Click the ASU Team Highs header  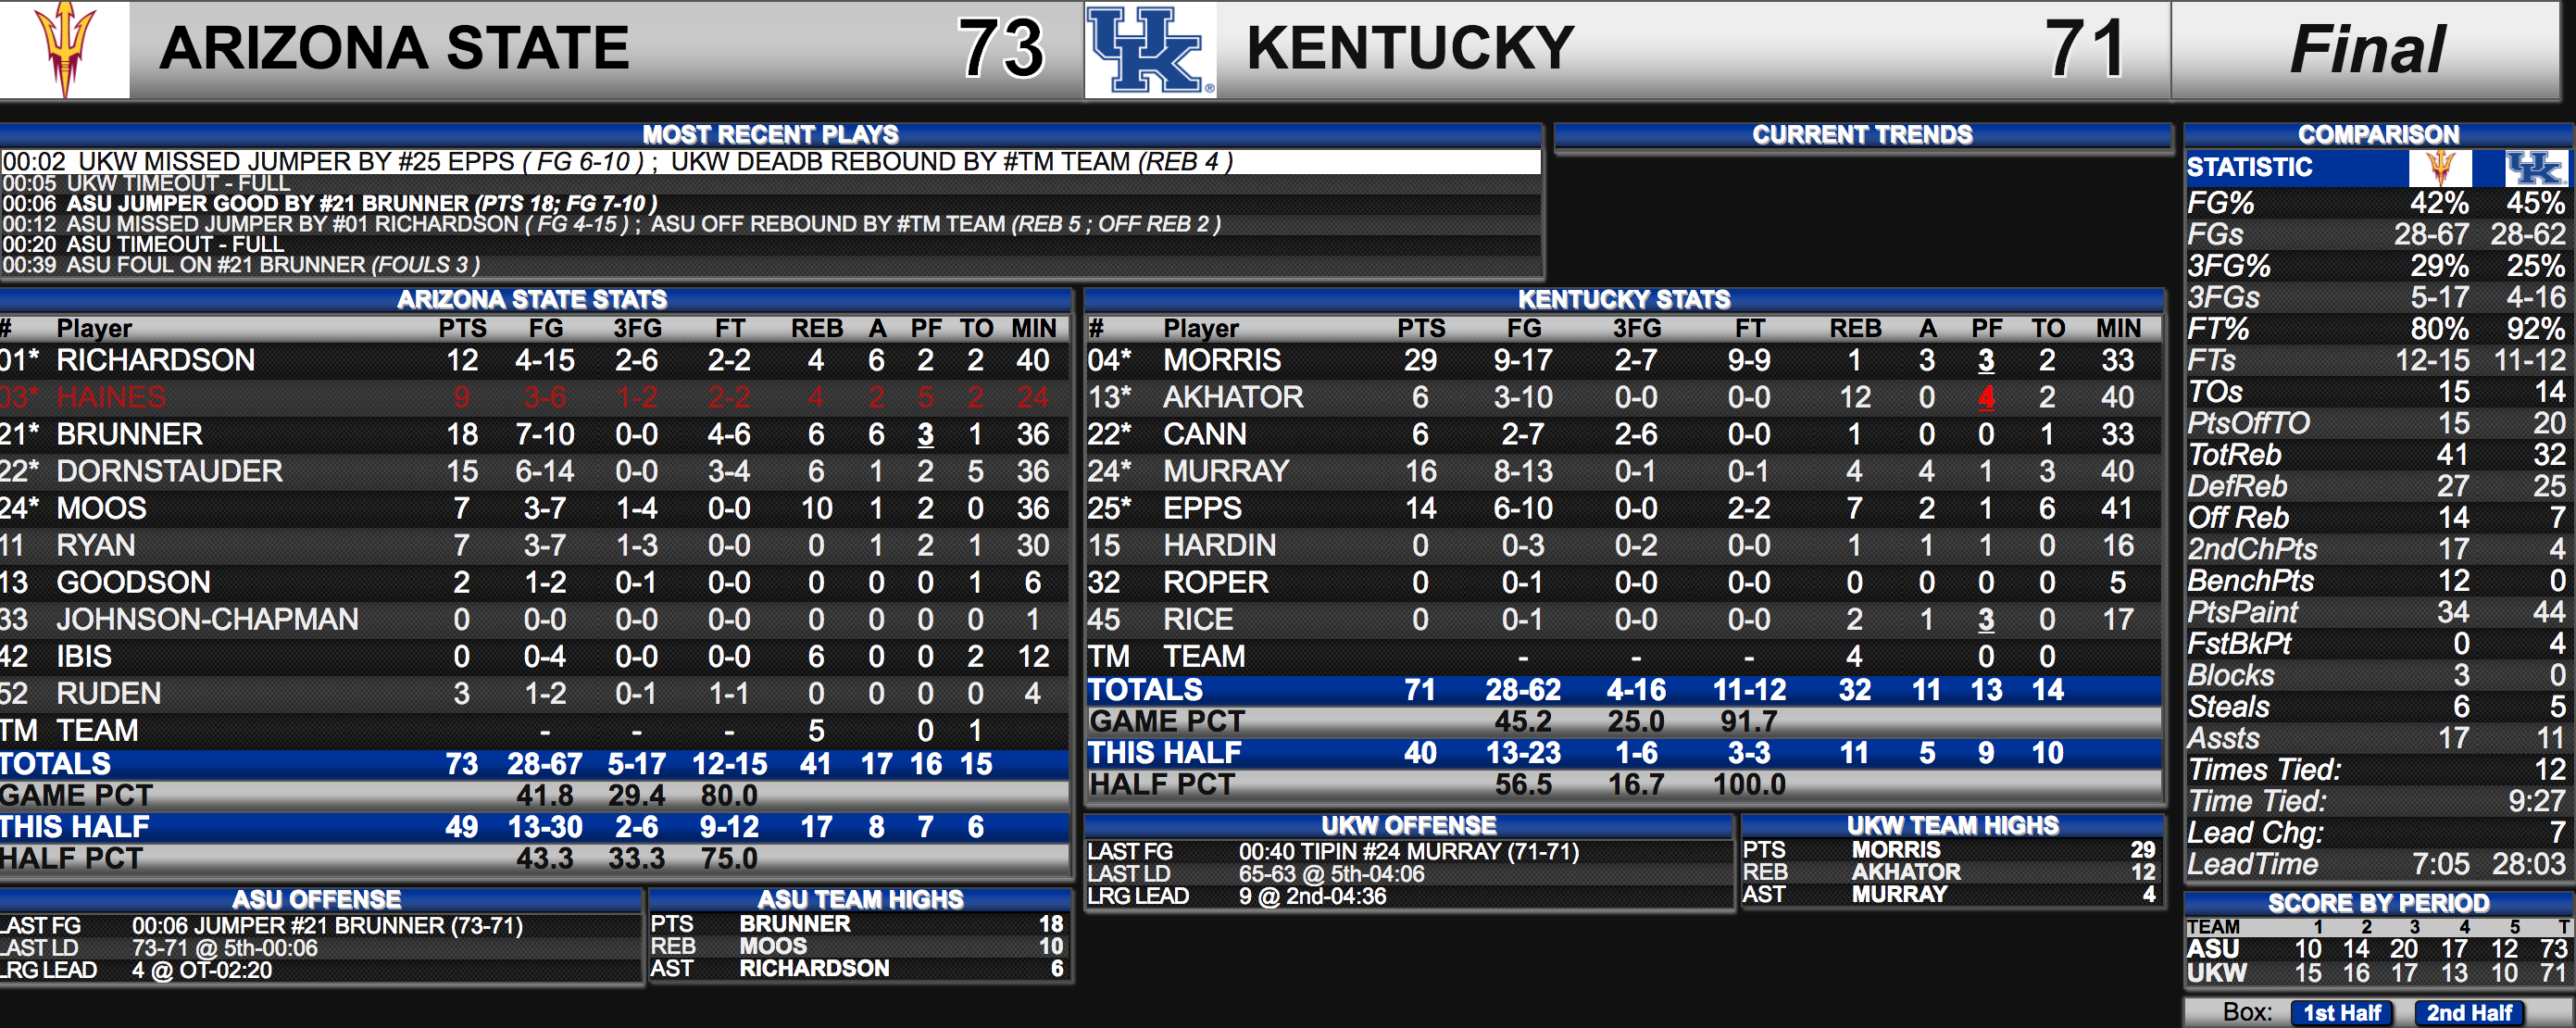coord(860,899)
